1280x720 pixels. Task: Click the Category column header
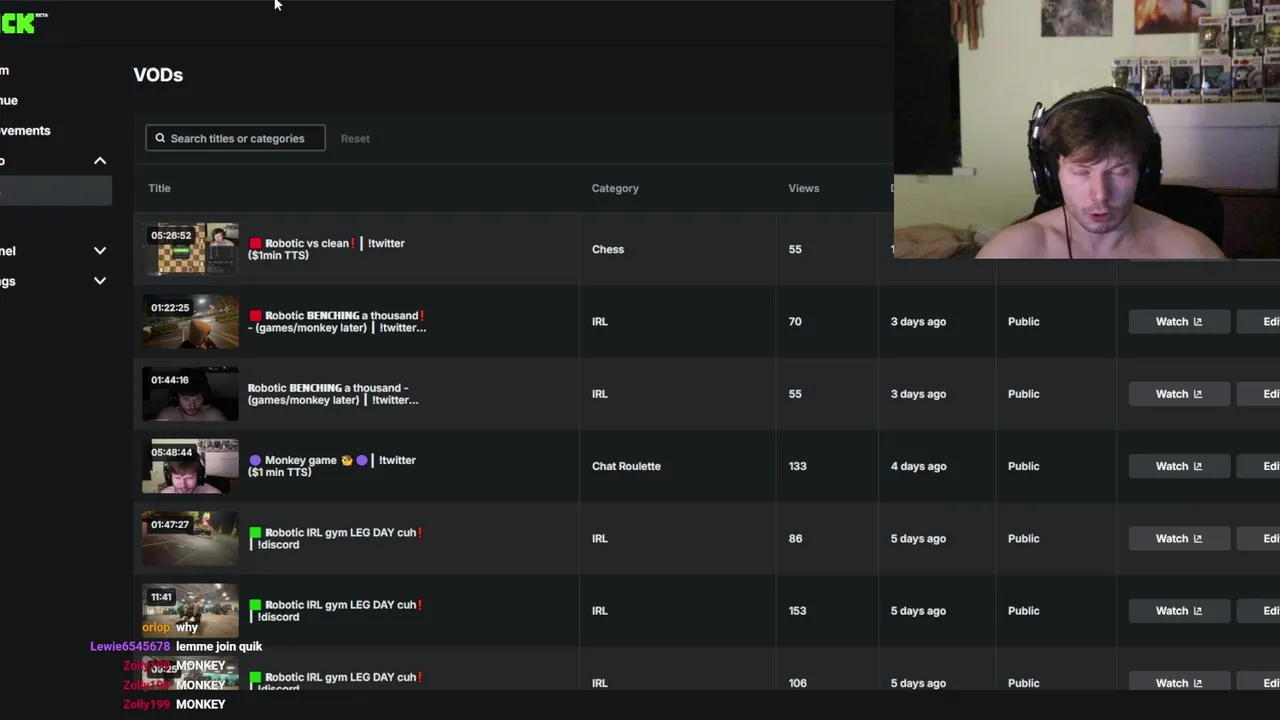coord(614,188)
